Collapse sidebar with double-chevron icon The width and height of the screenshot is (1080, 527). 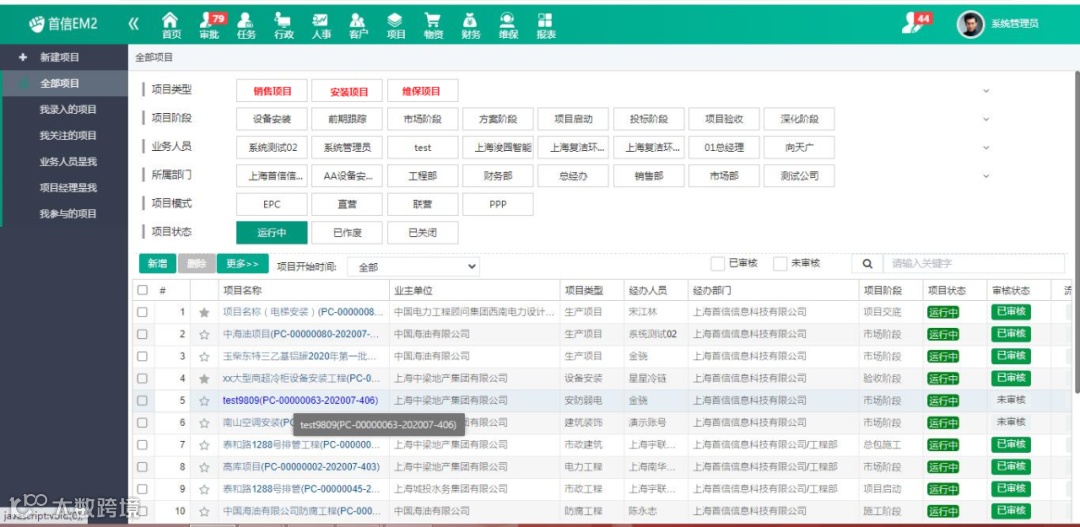134,24
